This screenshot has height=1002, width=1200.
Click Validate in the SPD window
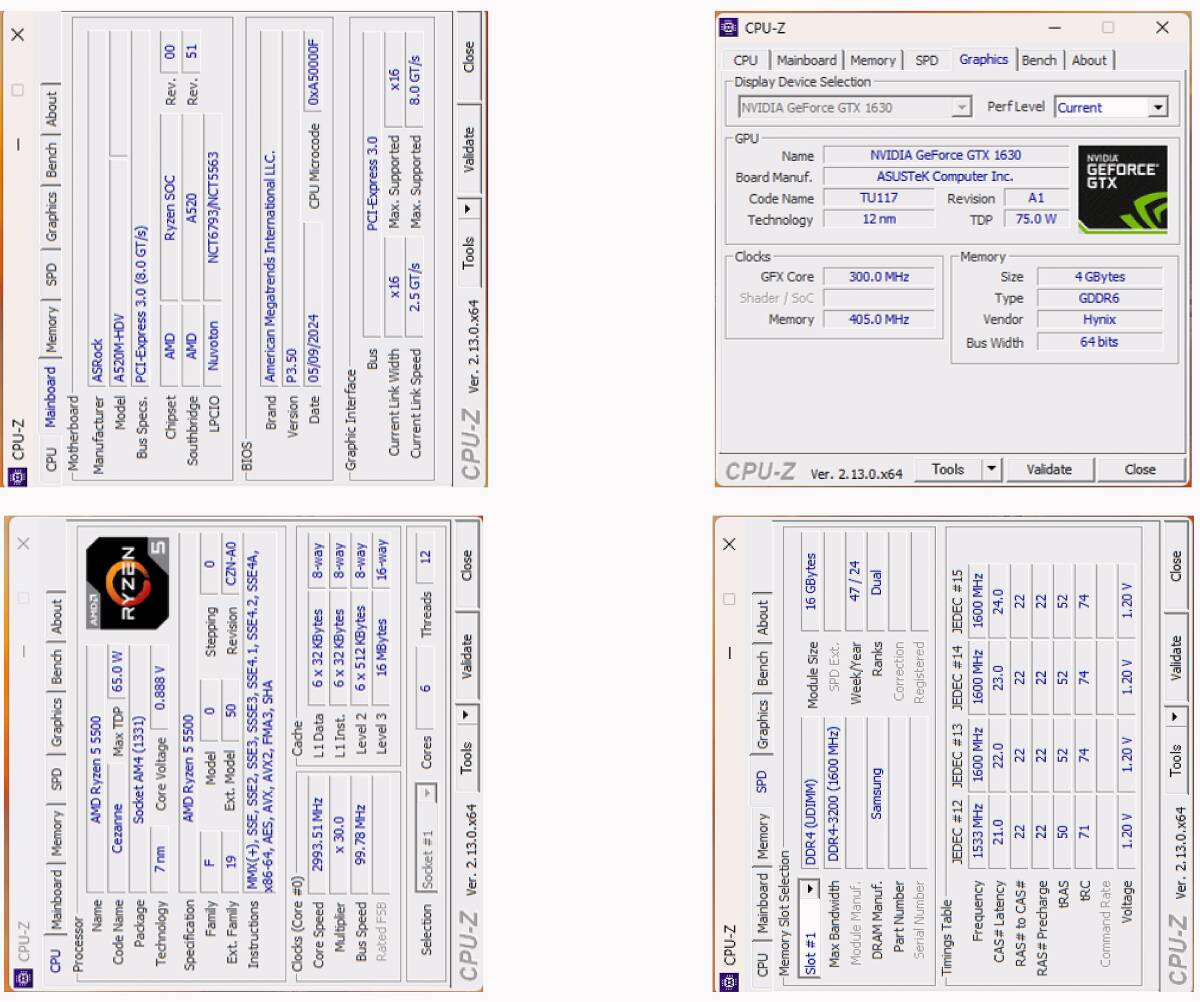[1176, 659]
